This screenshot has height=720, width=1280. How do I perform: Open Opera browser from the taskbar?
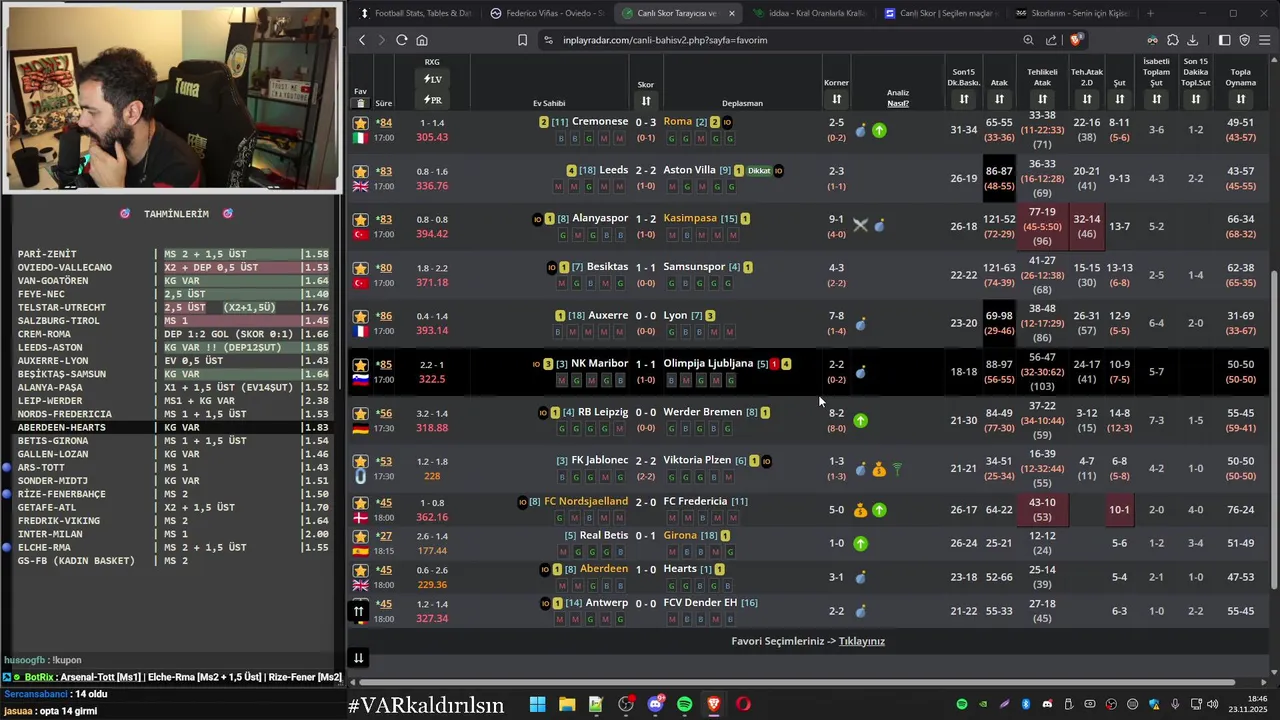[x=743, y=704]
